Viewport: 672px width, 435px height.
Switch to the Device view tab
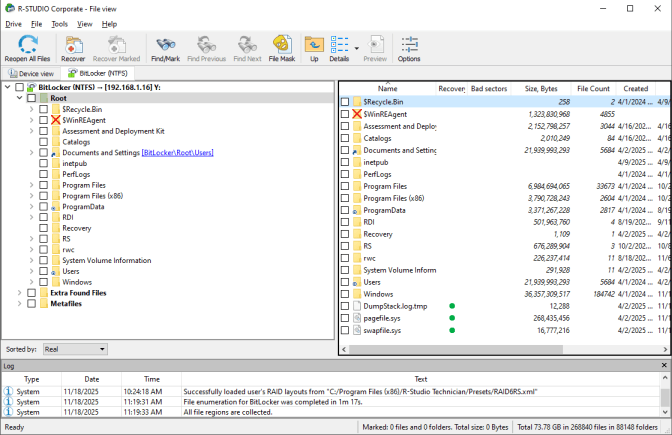click(31, 73)
